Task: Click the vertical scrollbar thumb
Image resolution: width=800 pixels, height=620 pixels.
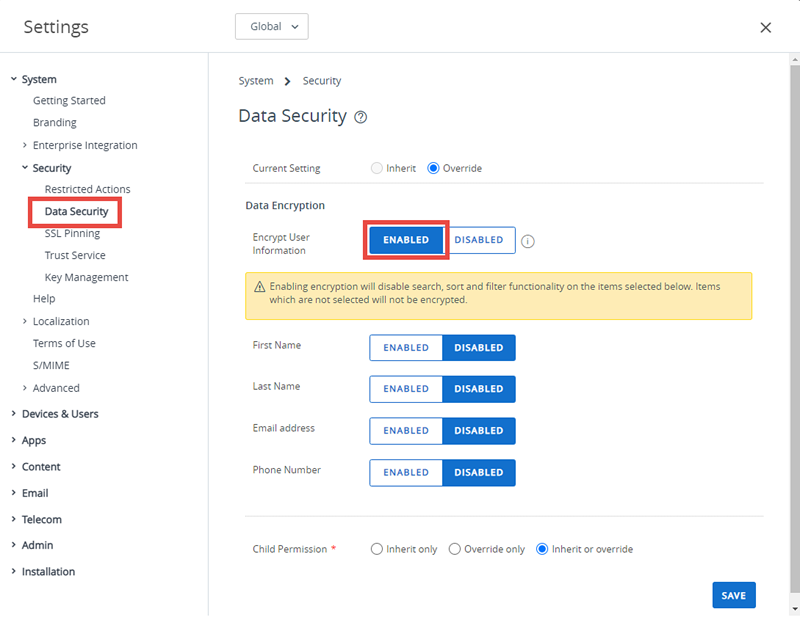Action: (x=795, y=329)
